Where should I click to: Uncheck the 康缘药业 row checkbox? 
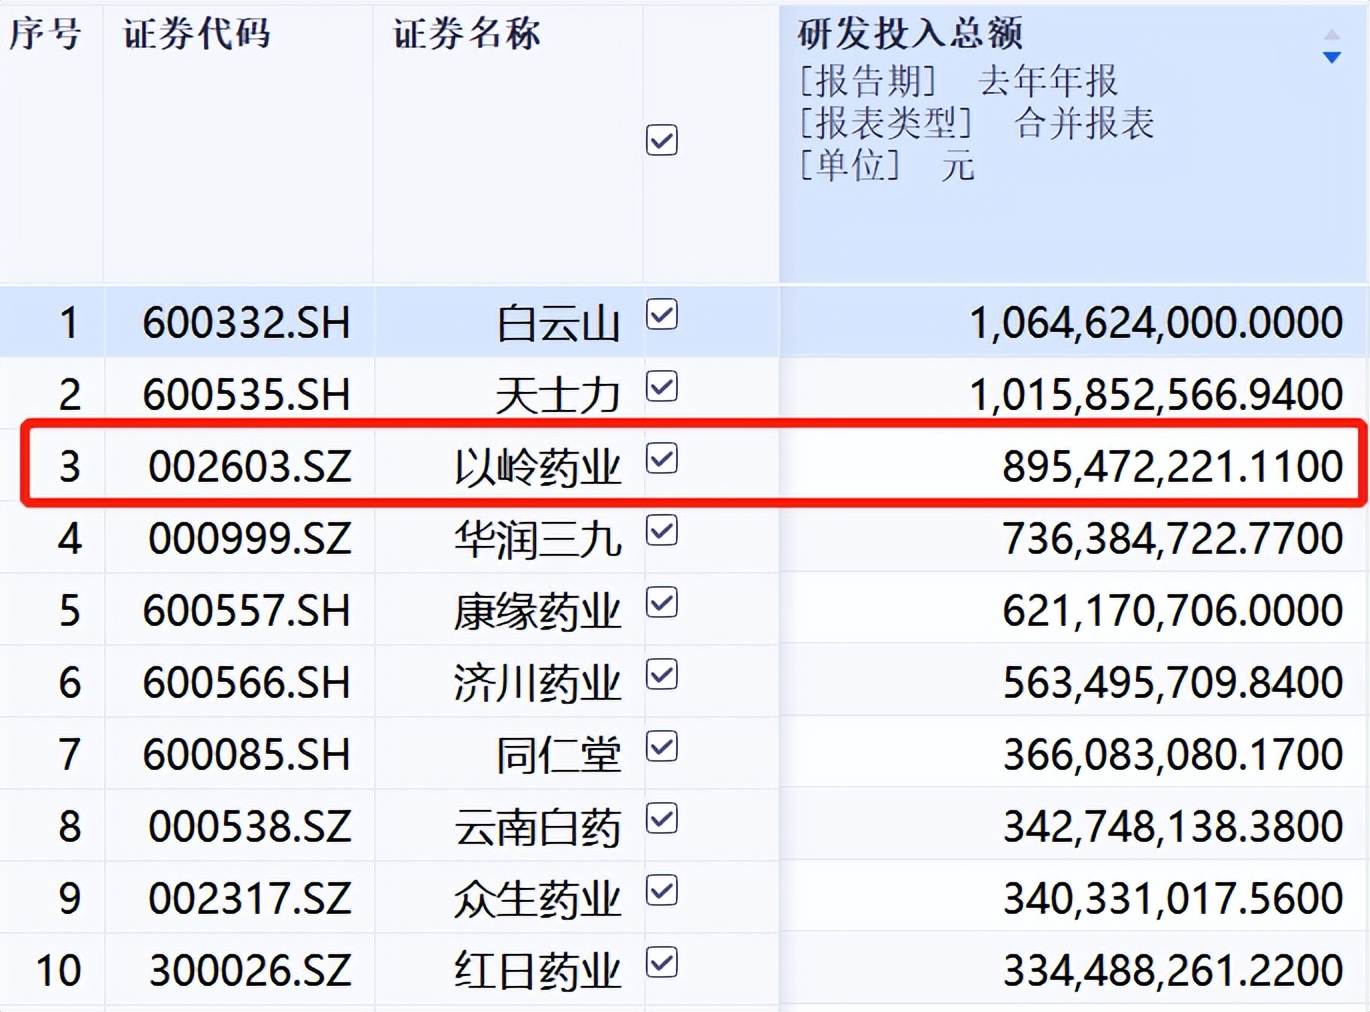[663, 603]
